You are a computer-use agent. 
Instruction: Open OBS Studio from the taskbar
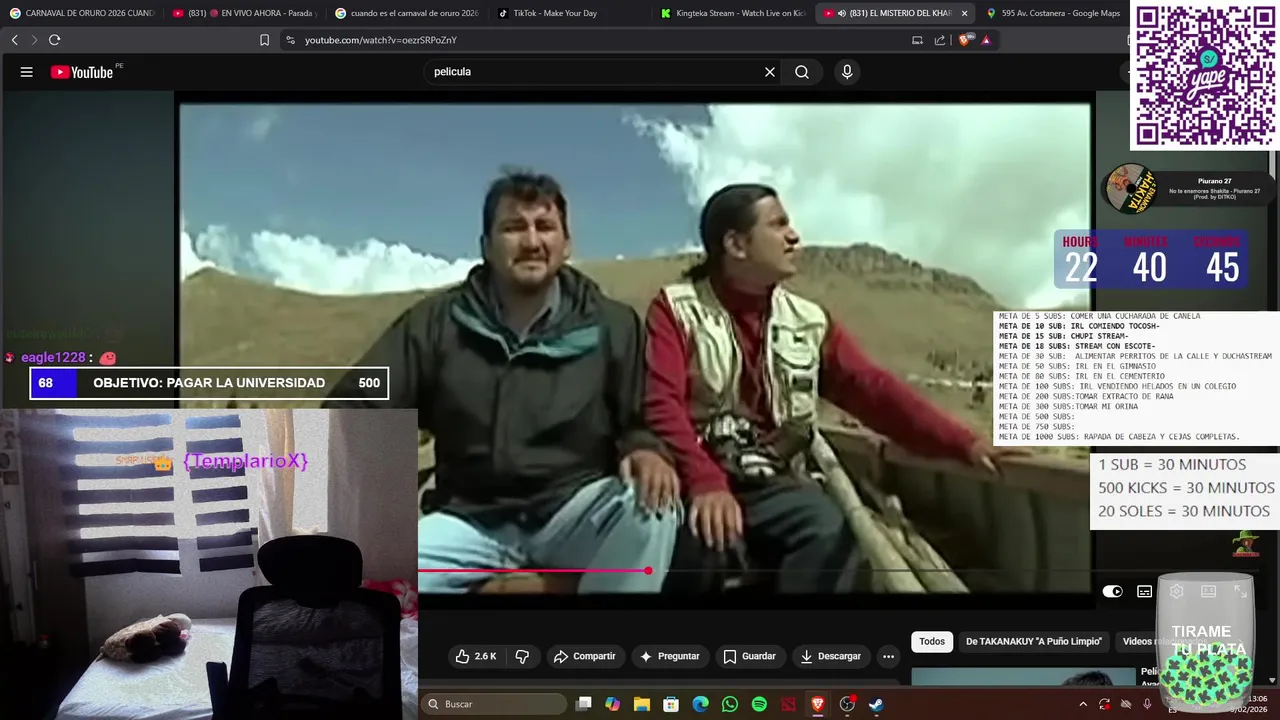coord(847,704)
